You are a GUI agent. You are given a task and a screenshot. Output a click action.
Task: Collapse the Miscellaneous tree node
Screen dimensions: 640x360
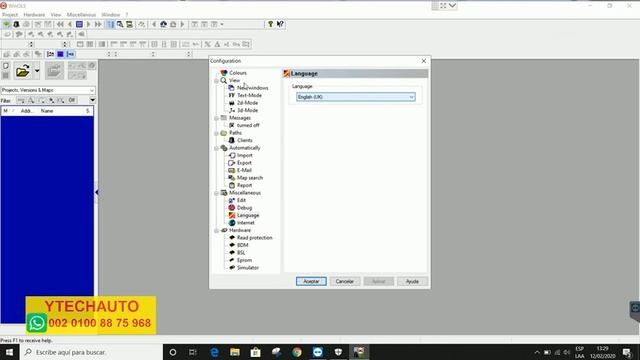point(216,193)
